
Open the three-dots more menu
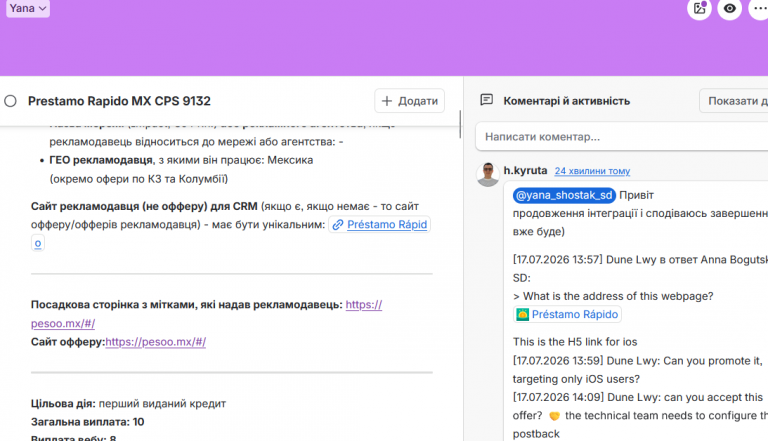(x=759, y=8)
